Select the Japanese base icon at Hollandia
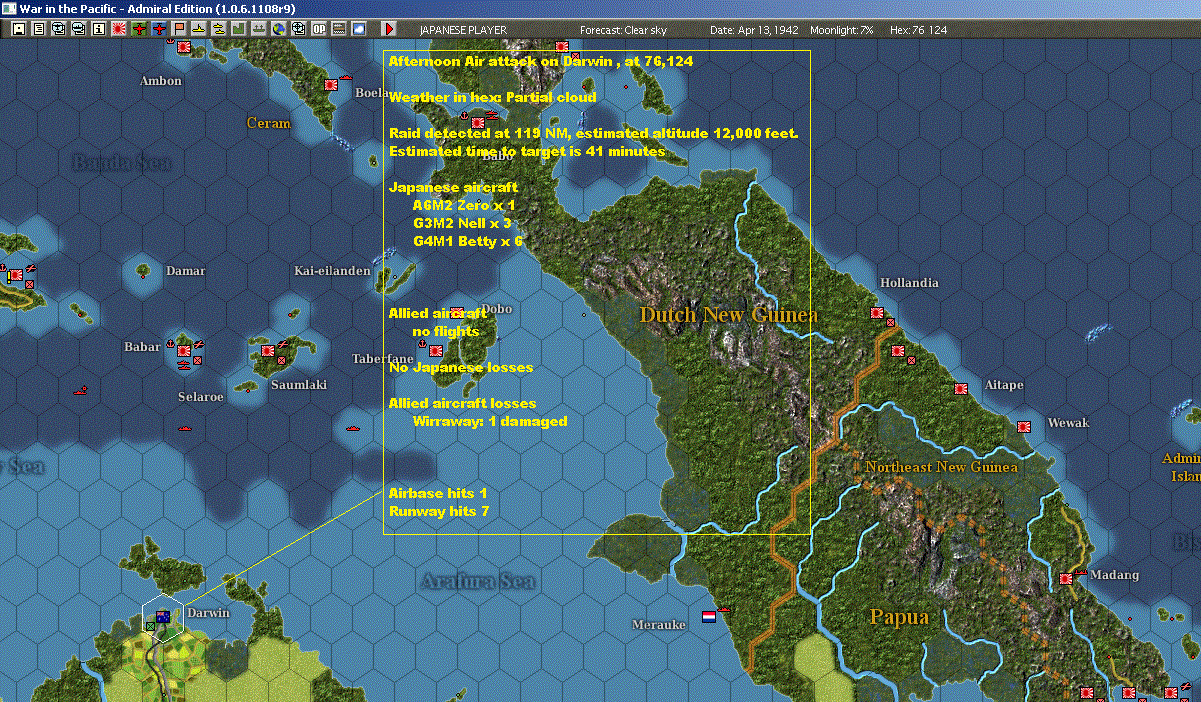This screenshot has height=702, width=1201. [x=878, y=313]
